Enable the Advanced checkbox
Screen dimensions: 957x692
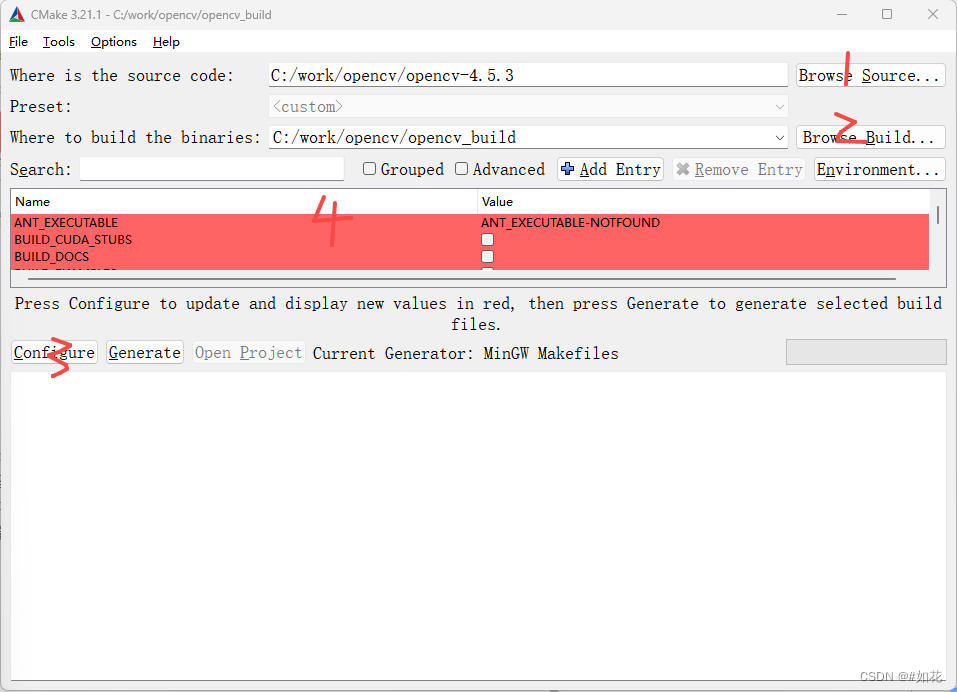pyautogui.click(x=461, y=169)
